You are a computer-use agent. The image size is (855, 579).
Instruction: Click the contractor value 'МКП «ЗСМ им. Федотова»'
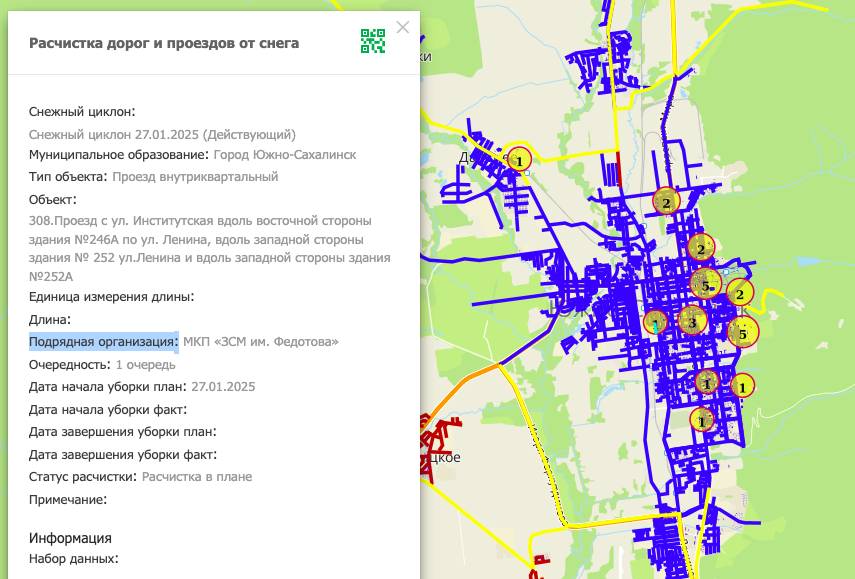point(261,342)
